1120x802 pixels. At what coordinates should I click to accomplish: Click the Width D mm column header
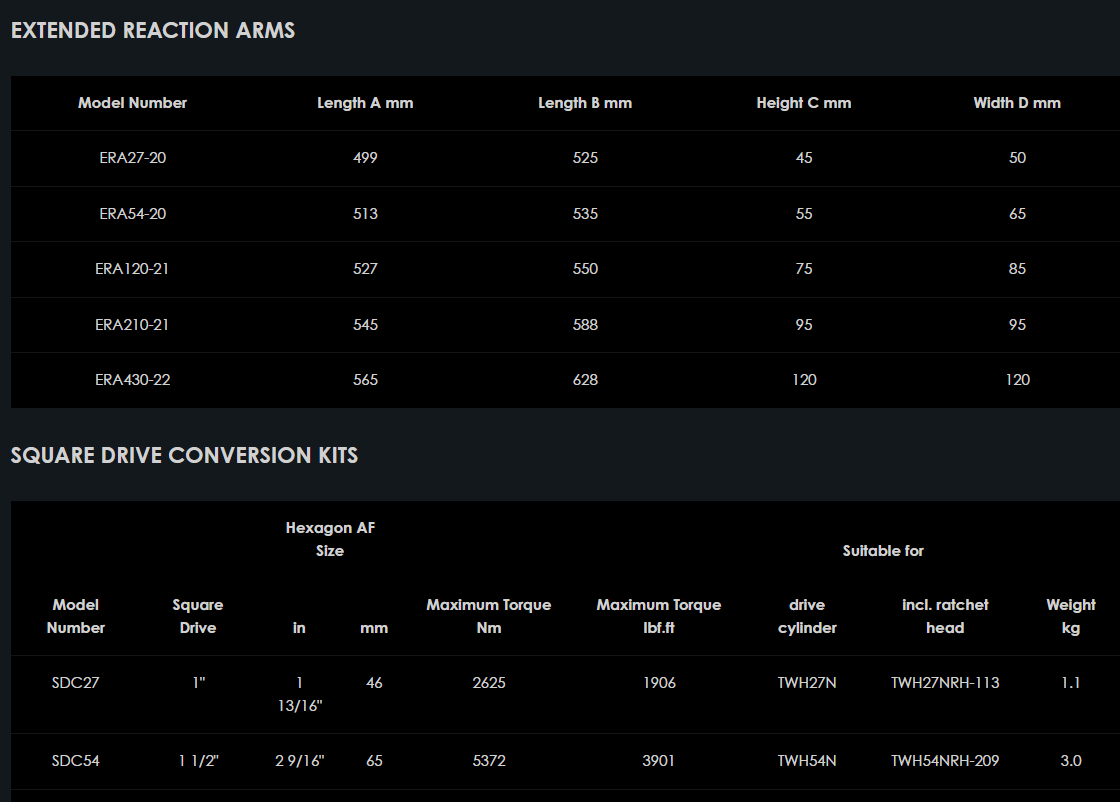(1017, 103)
